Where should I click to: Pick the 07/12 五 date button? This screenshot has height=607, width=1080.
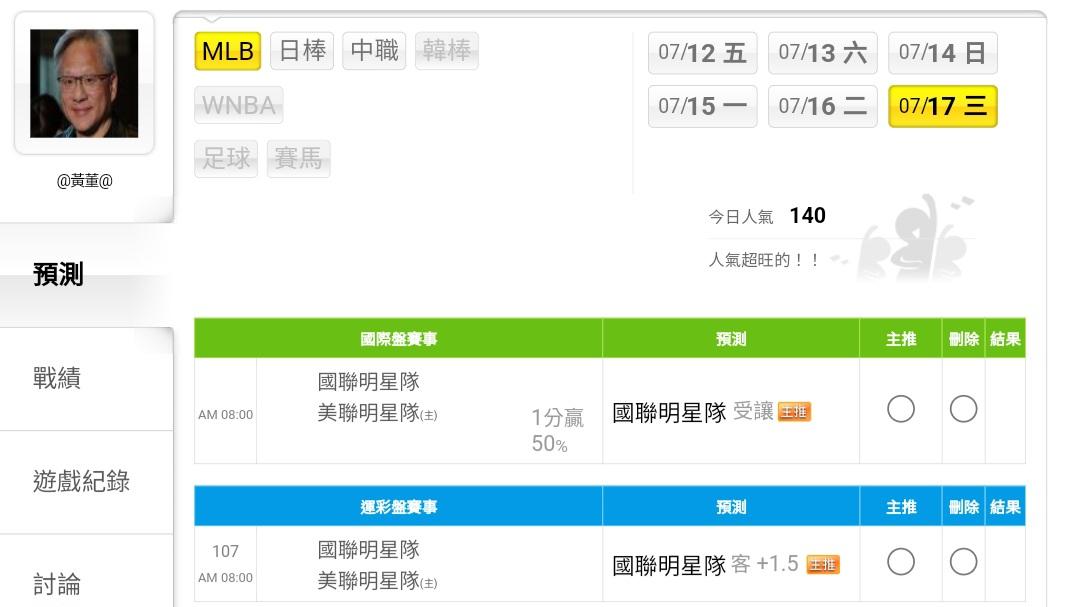pos(703,53)
